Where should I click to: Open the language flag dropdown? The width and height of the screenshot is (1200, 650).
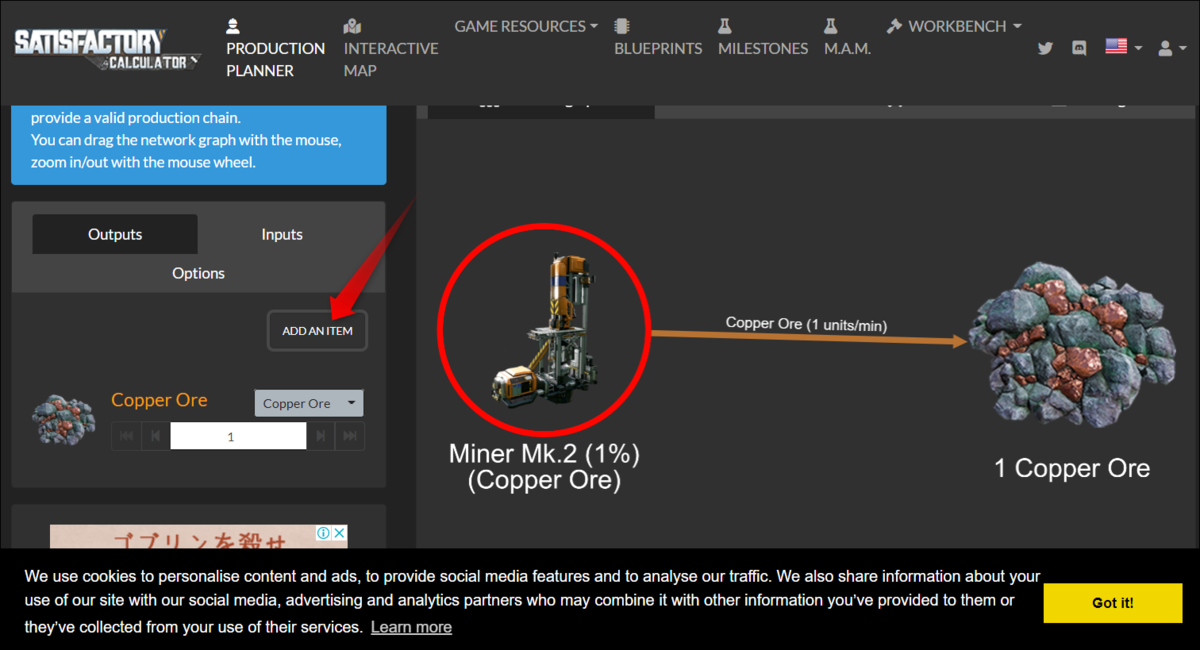coord(1123,47)
